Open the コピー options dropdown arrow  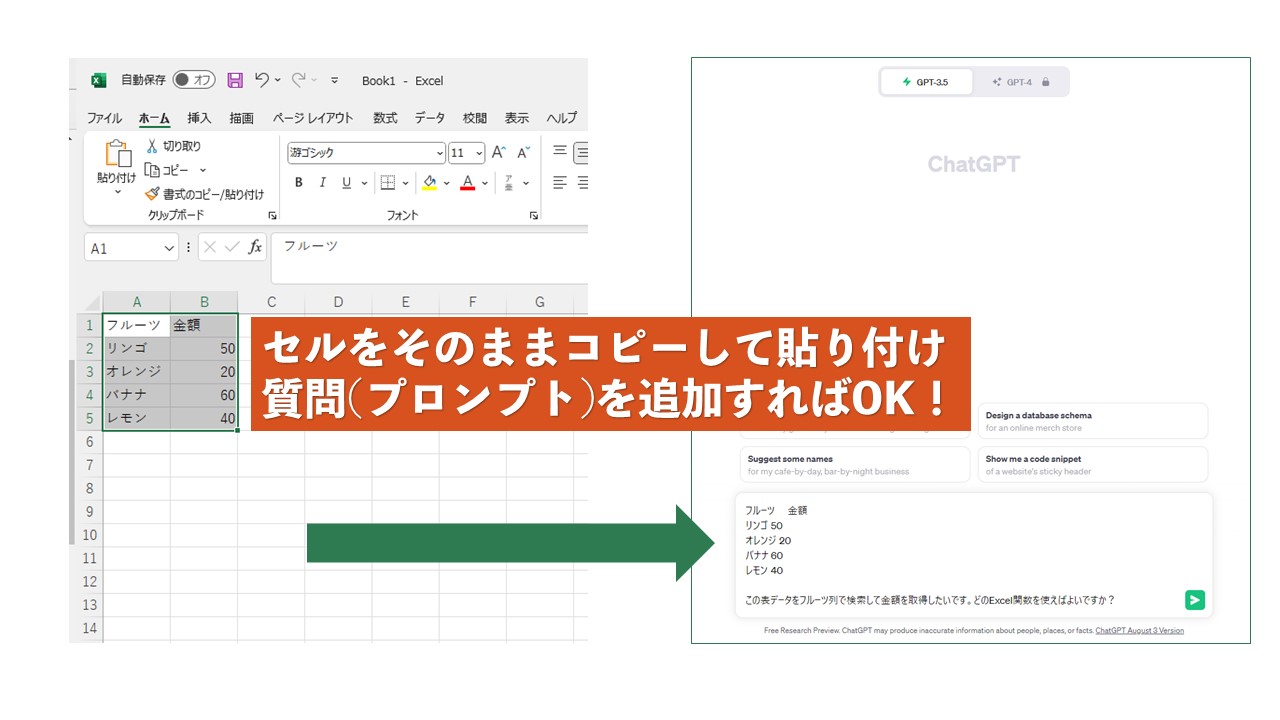pyautogui.click(x=203, y=170)
